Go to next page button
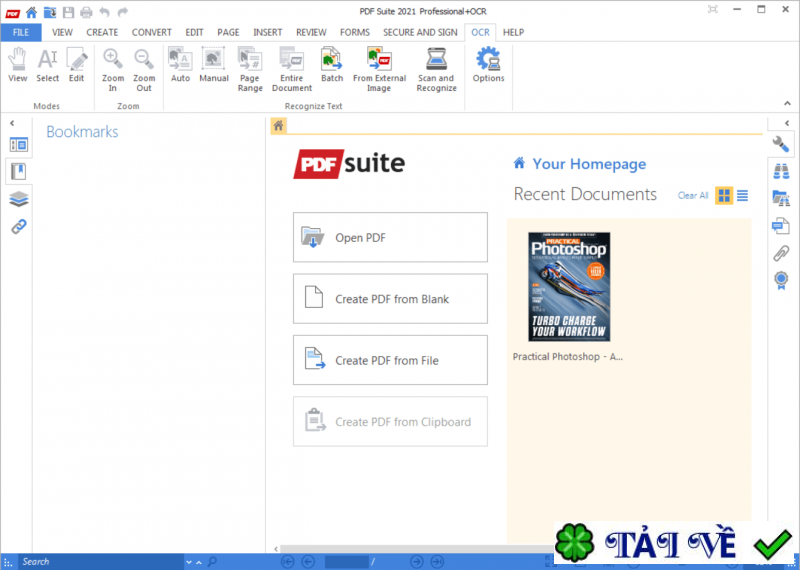This screenshot has height=570, width=800. point(417,562)
